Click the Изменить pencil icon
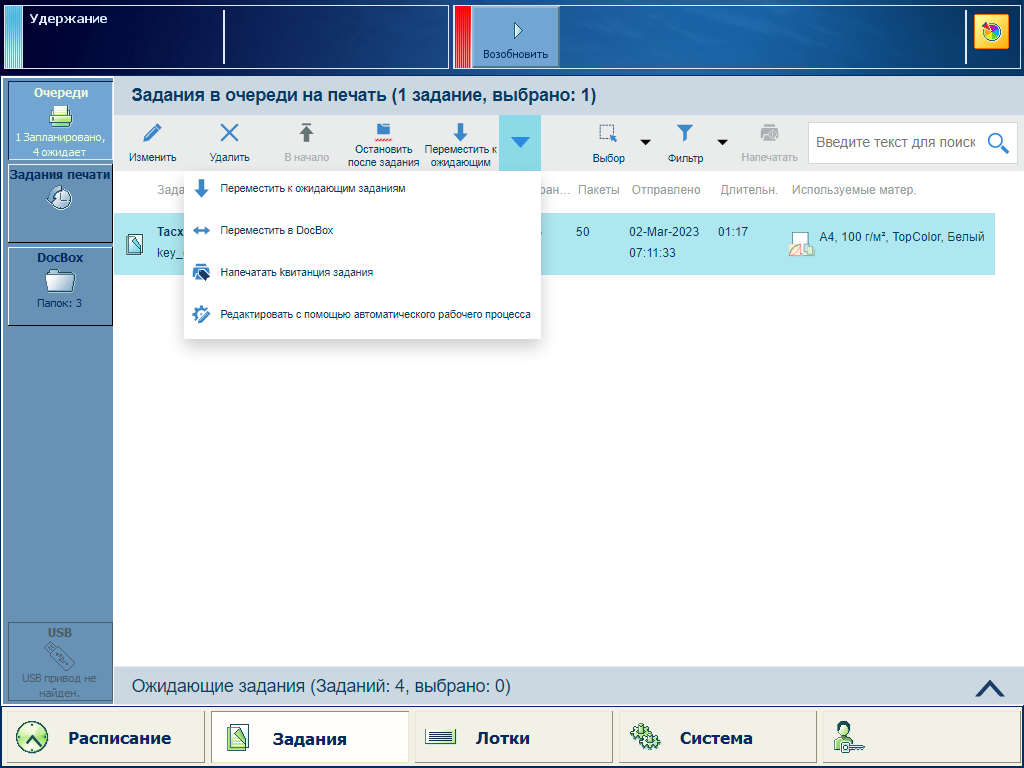This screenshot has height=768, width=1024. (152, 133)
